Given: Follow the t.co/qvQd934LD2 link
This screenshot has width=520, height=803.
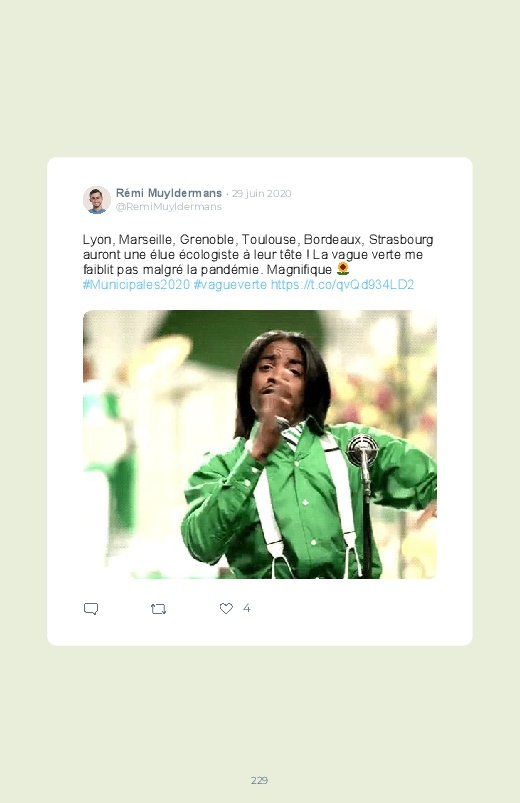Looking at the screenshot, I should [x=342, y=285].
